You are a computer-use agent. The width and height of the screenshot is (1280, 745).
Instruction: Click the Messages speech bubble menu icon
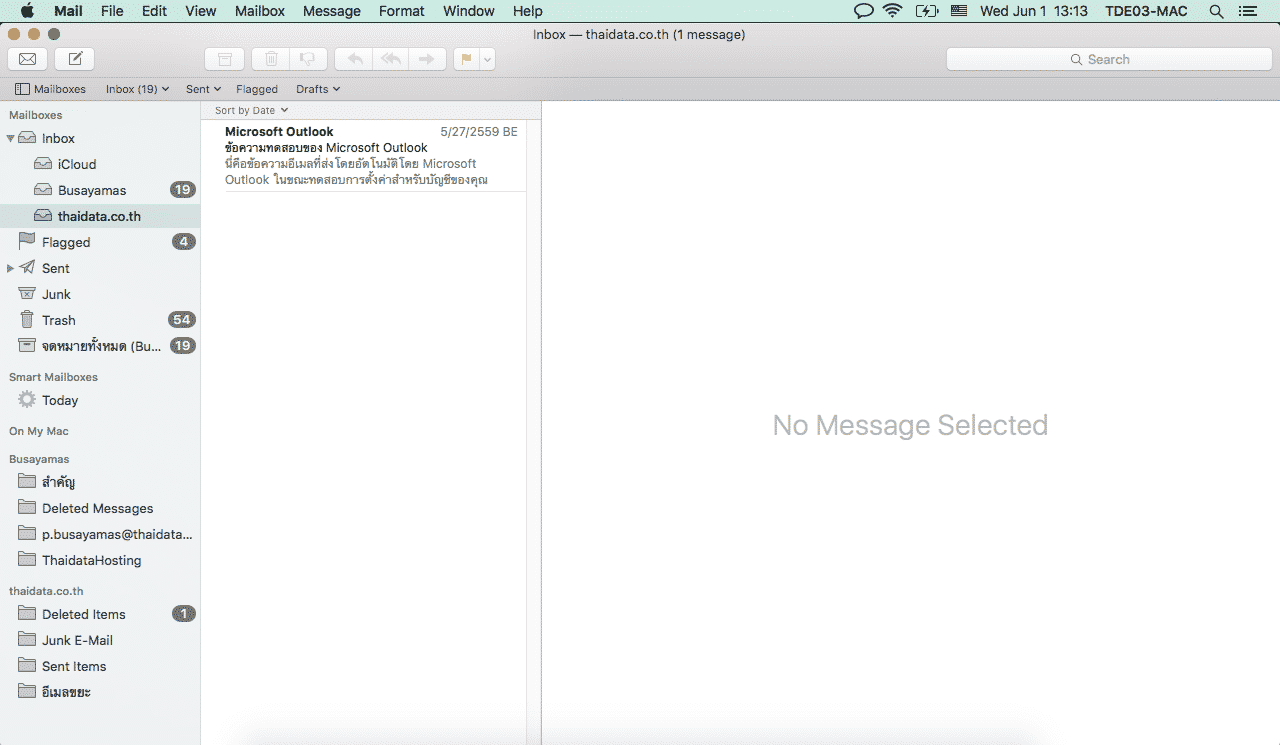(863, 11)
